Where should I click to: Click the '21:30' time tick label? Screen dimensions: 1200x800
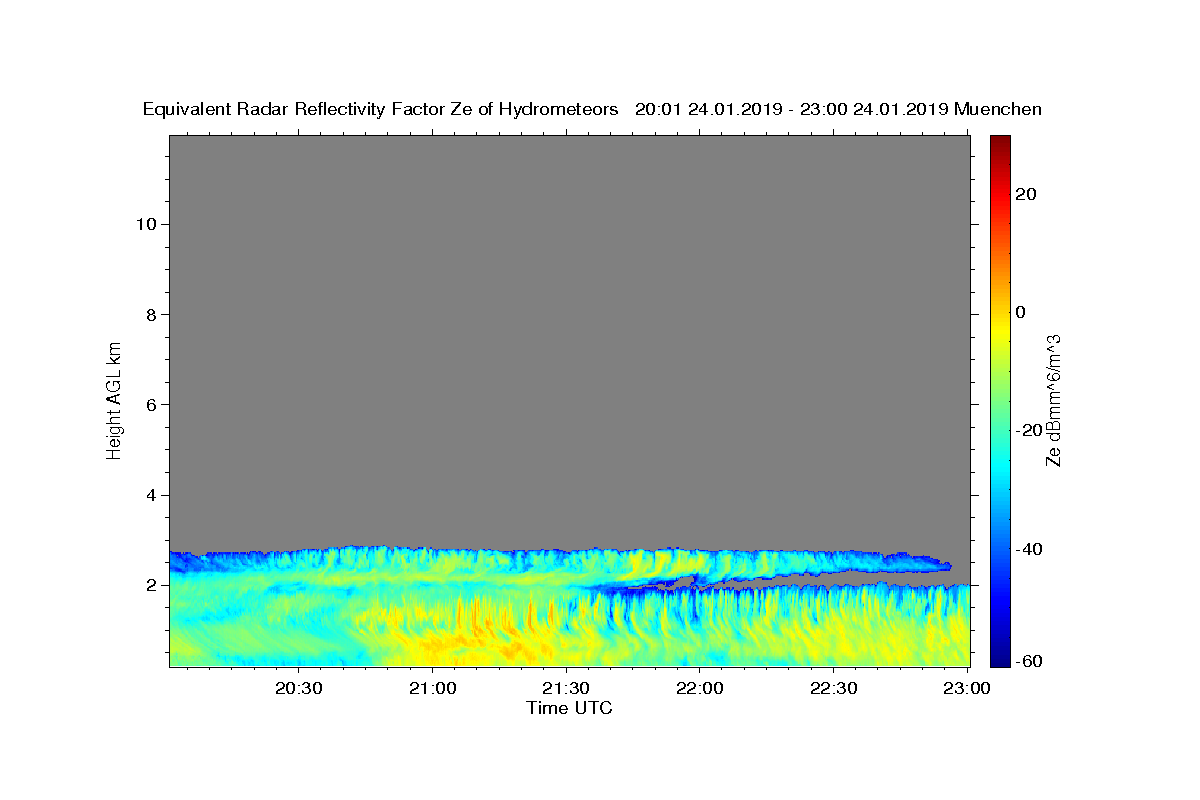pyautogui.click(x=566, y=688)
